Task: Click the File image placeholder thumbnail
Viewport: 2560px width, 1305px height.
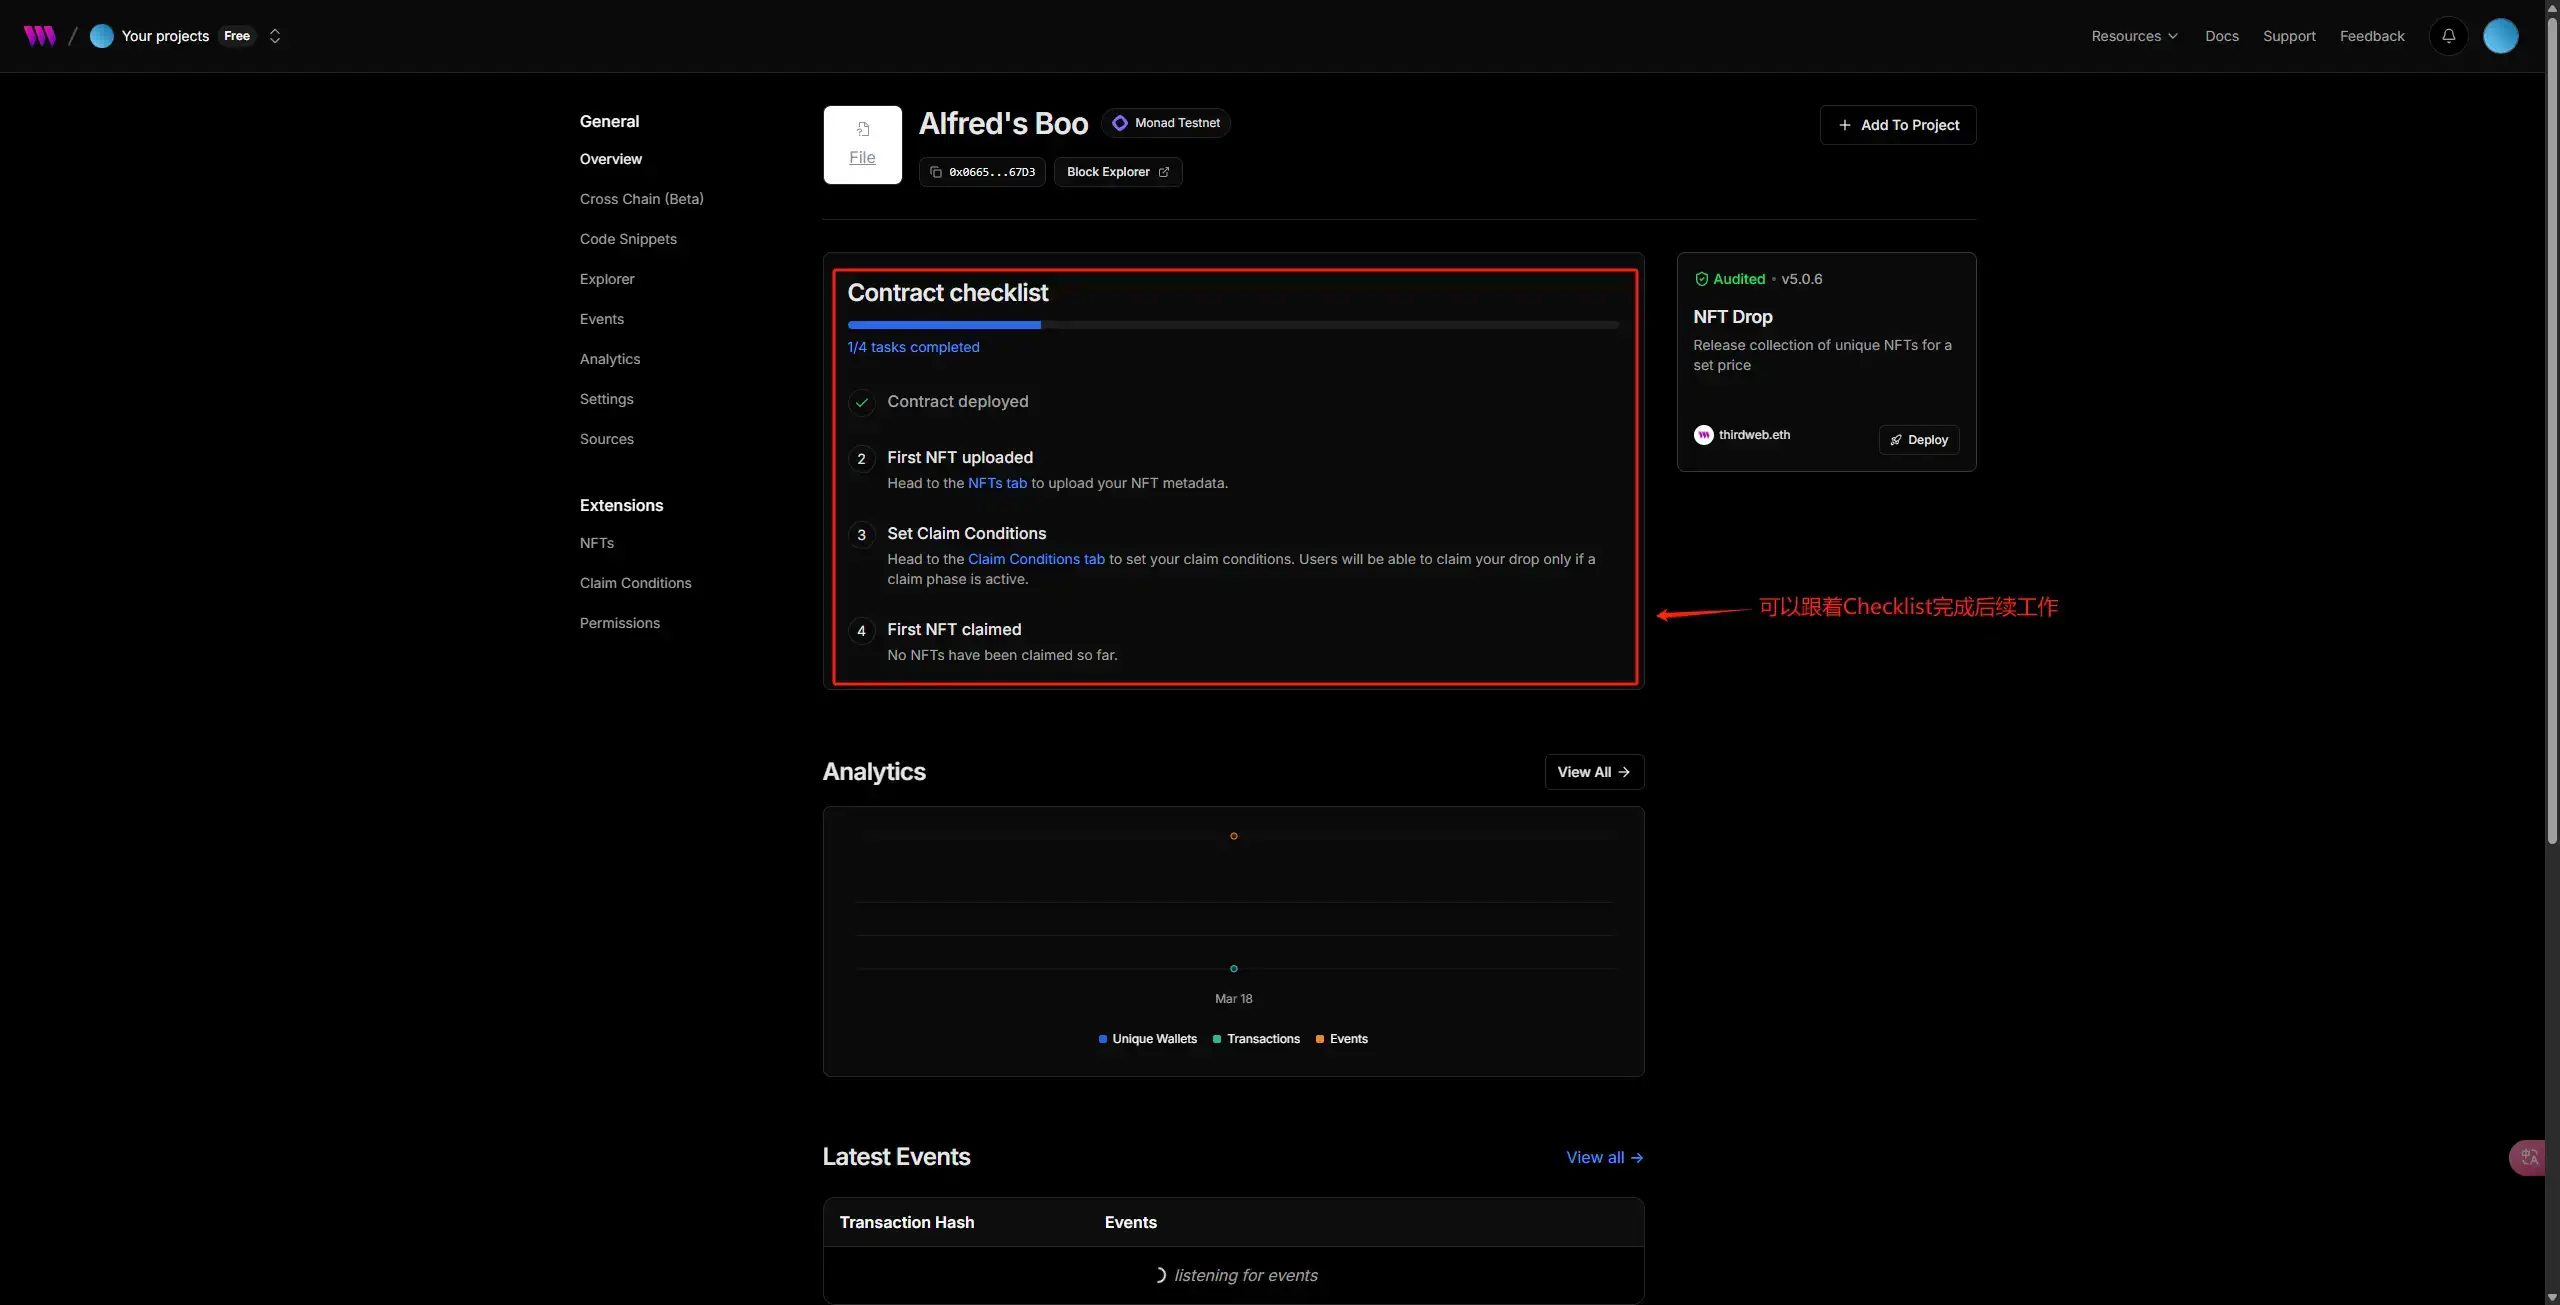Action: click(862, 145)
